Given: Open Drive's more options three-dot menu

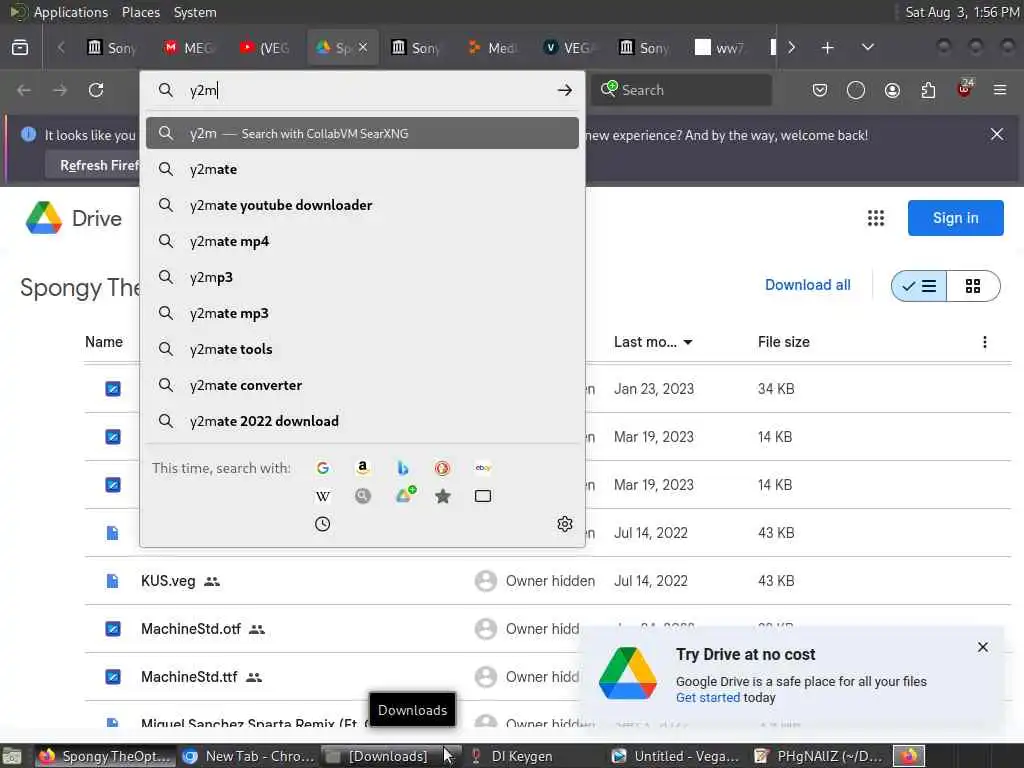Looking at the screenshot, I should [985, 342].
